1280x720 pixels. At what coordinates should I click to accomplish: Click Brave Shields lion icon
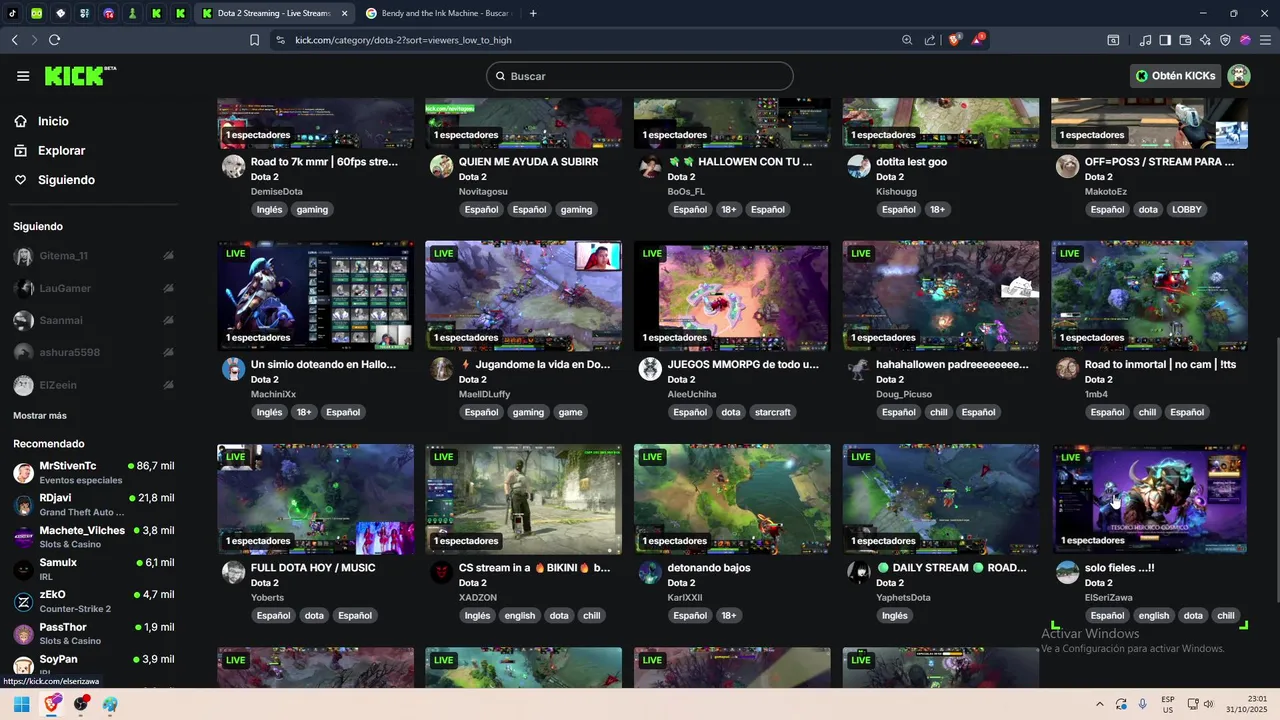(x=954, y=40)
